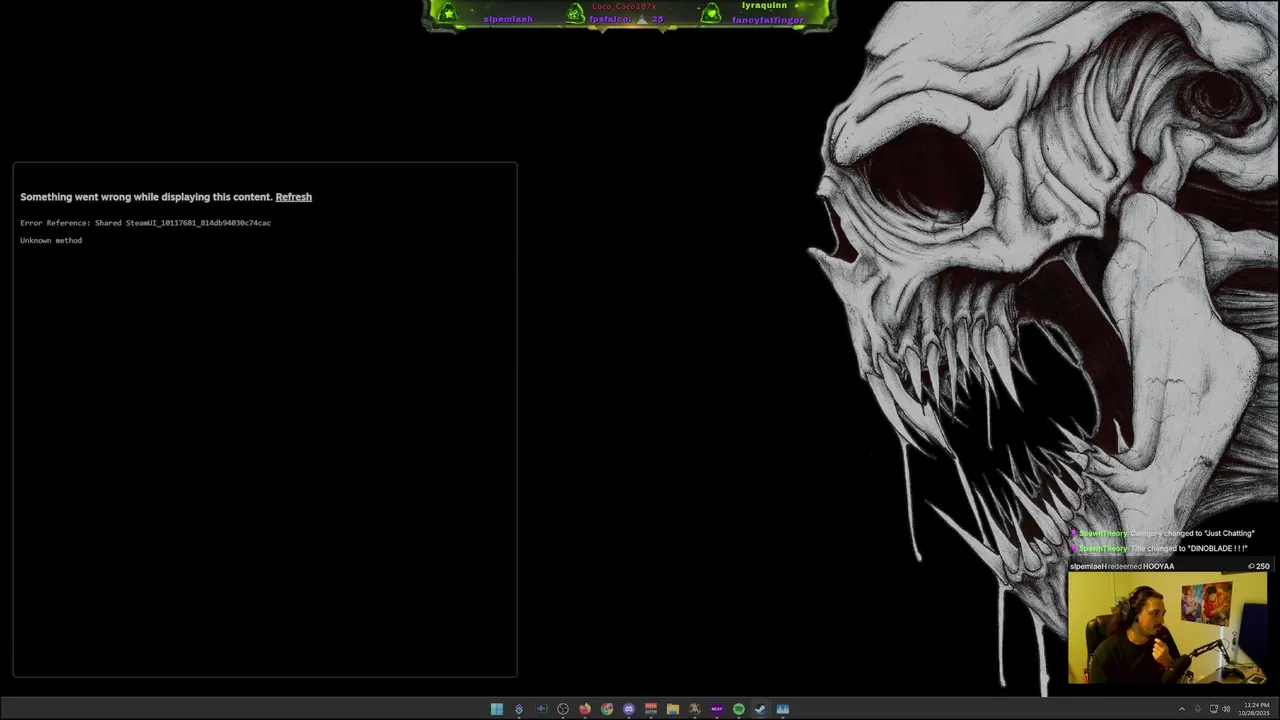Expand the hidden system tray icons
The image size is (1280, 720).
[1182, 709]
